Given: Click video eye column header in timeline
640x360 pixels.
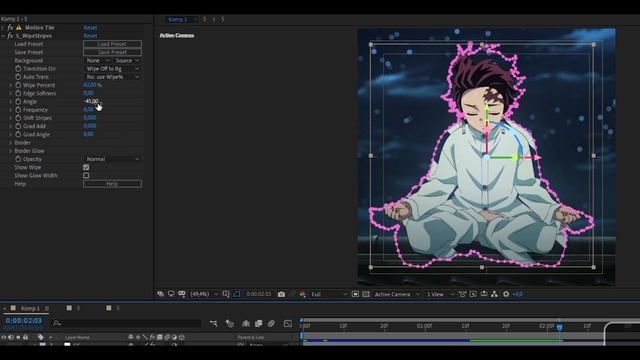Looking at the screenshot, I should 4,337.
